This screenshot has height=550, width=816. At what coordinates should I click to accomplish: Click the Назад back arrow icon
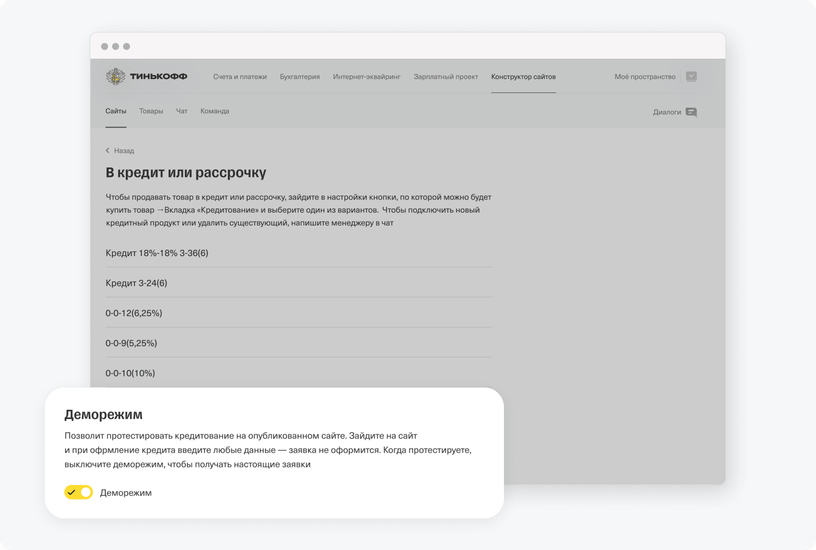108,150
